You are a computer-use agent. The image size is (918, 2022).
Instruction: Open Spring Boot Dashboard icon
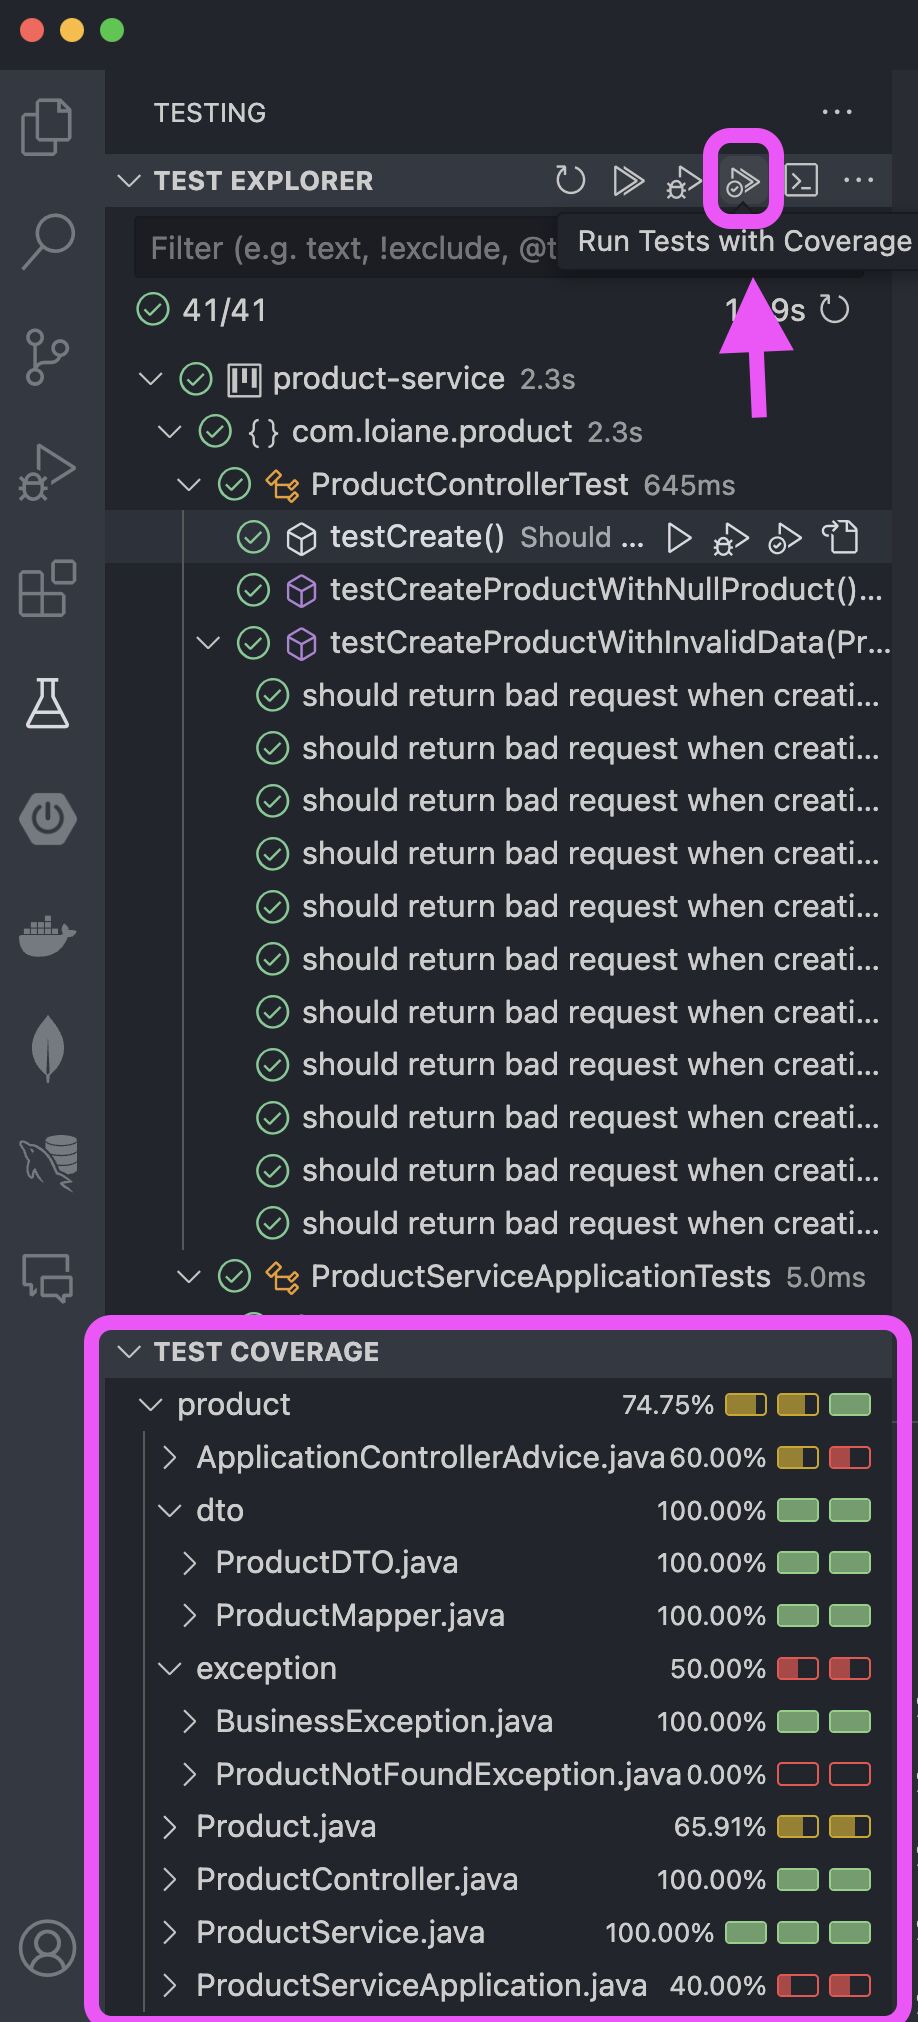[47, 819]
